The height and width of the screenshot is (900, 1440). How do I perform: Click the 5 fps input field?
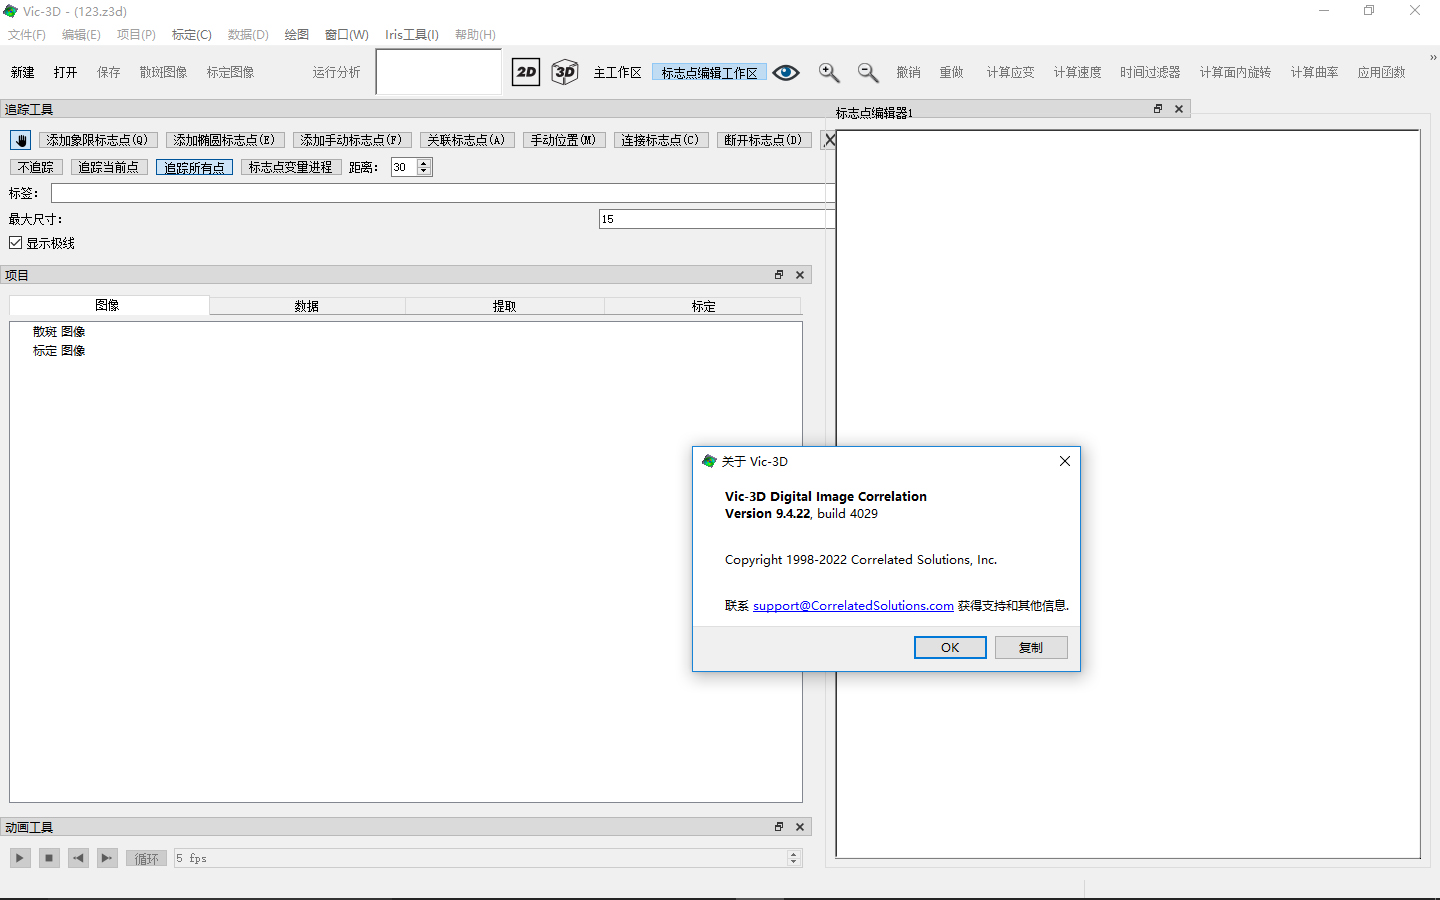[481, 858]
